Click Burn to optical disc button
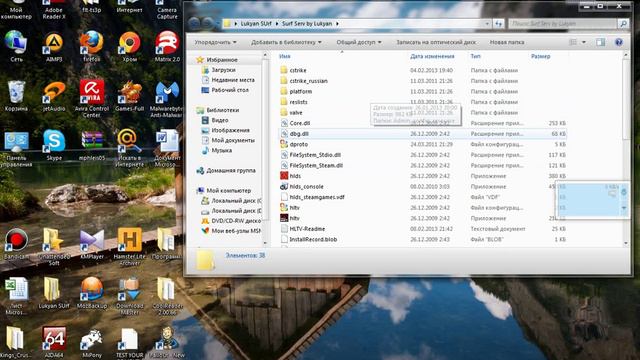Viewport: 640px width, 360px height. [x=436, y=42]
